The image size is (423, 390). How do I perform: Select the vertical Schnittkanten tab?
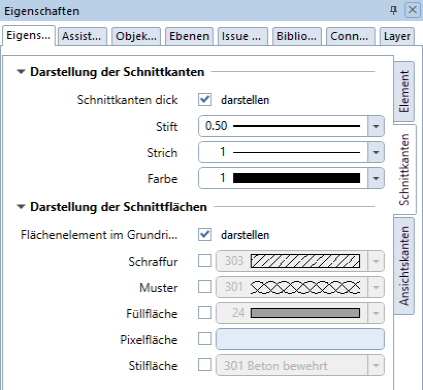tap(404, 169)
